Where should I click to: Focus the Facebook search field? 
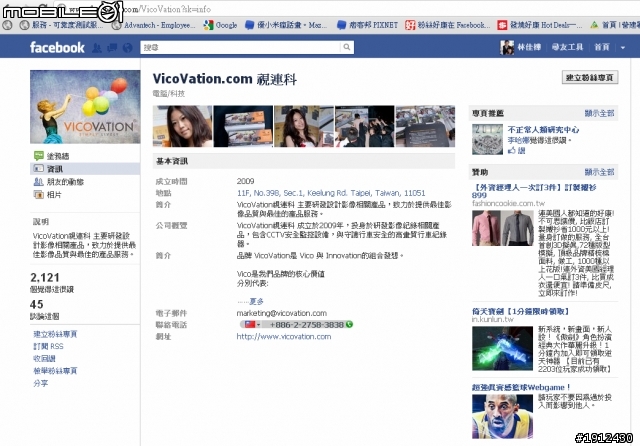pos(241,47)
